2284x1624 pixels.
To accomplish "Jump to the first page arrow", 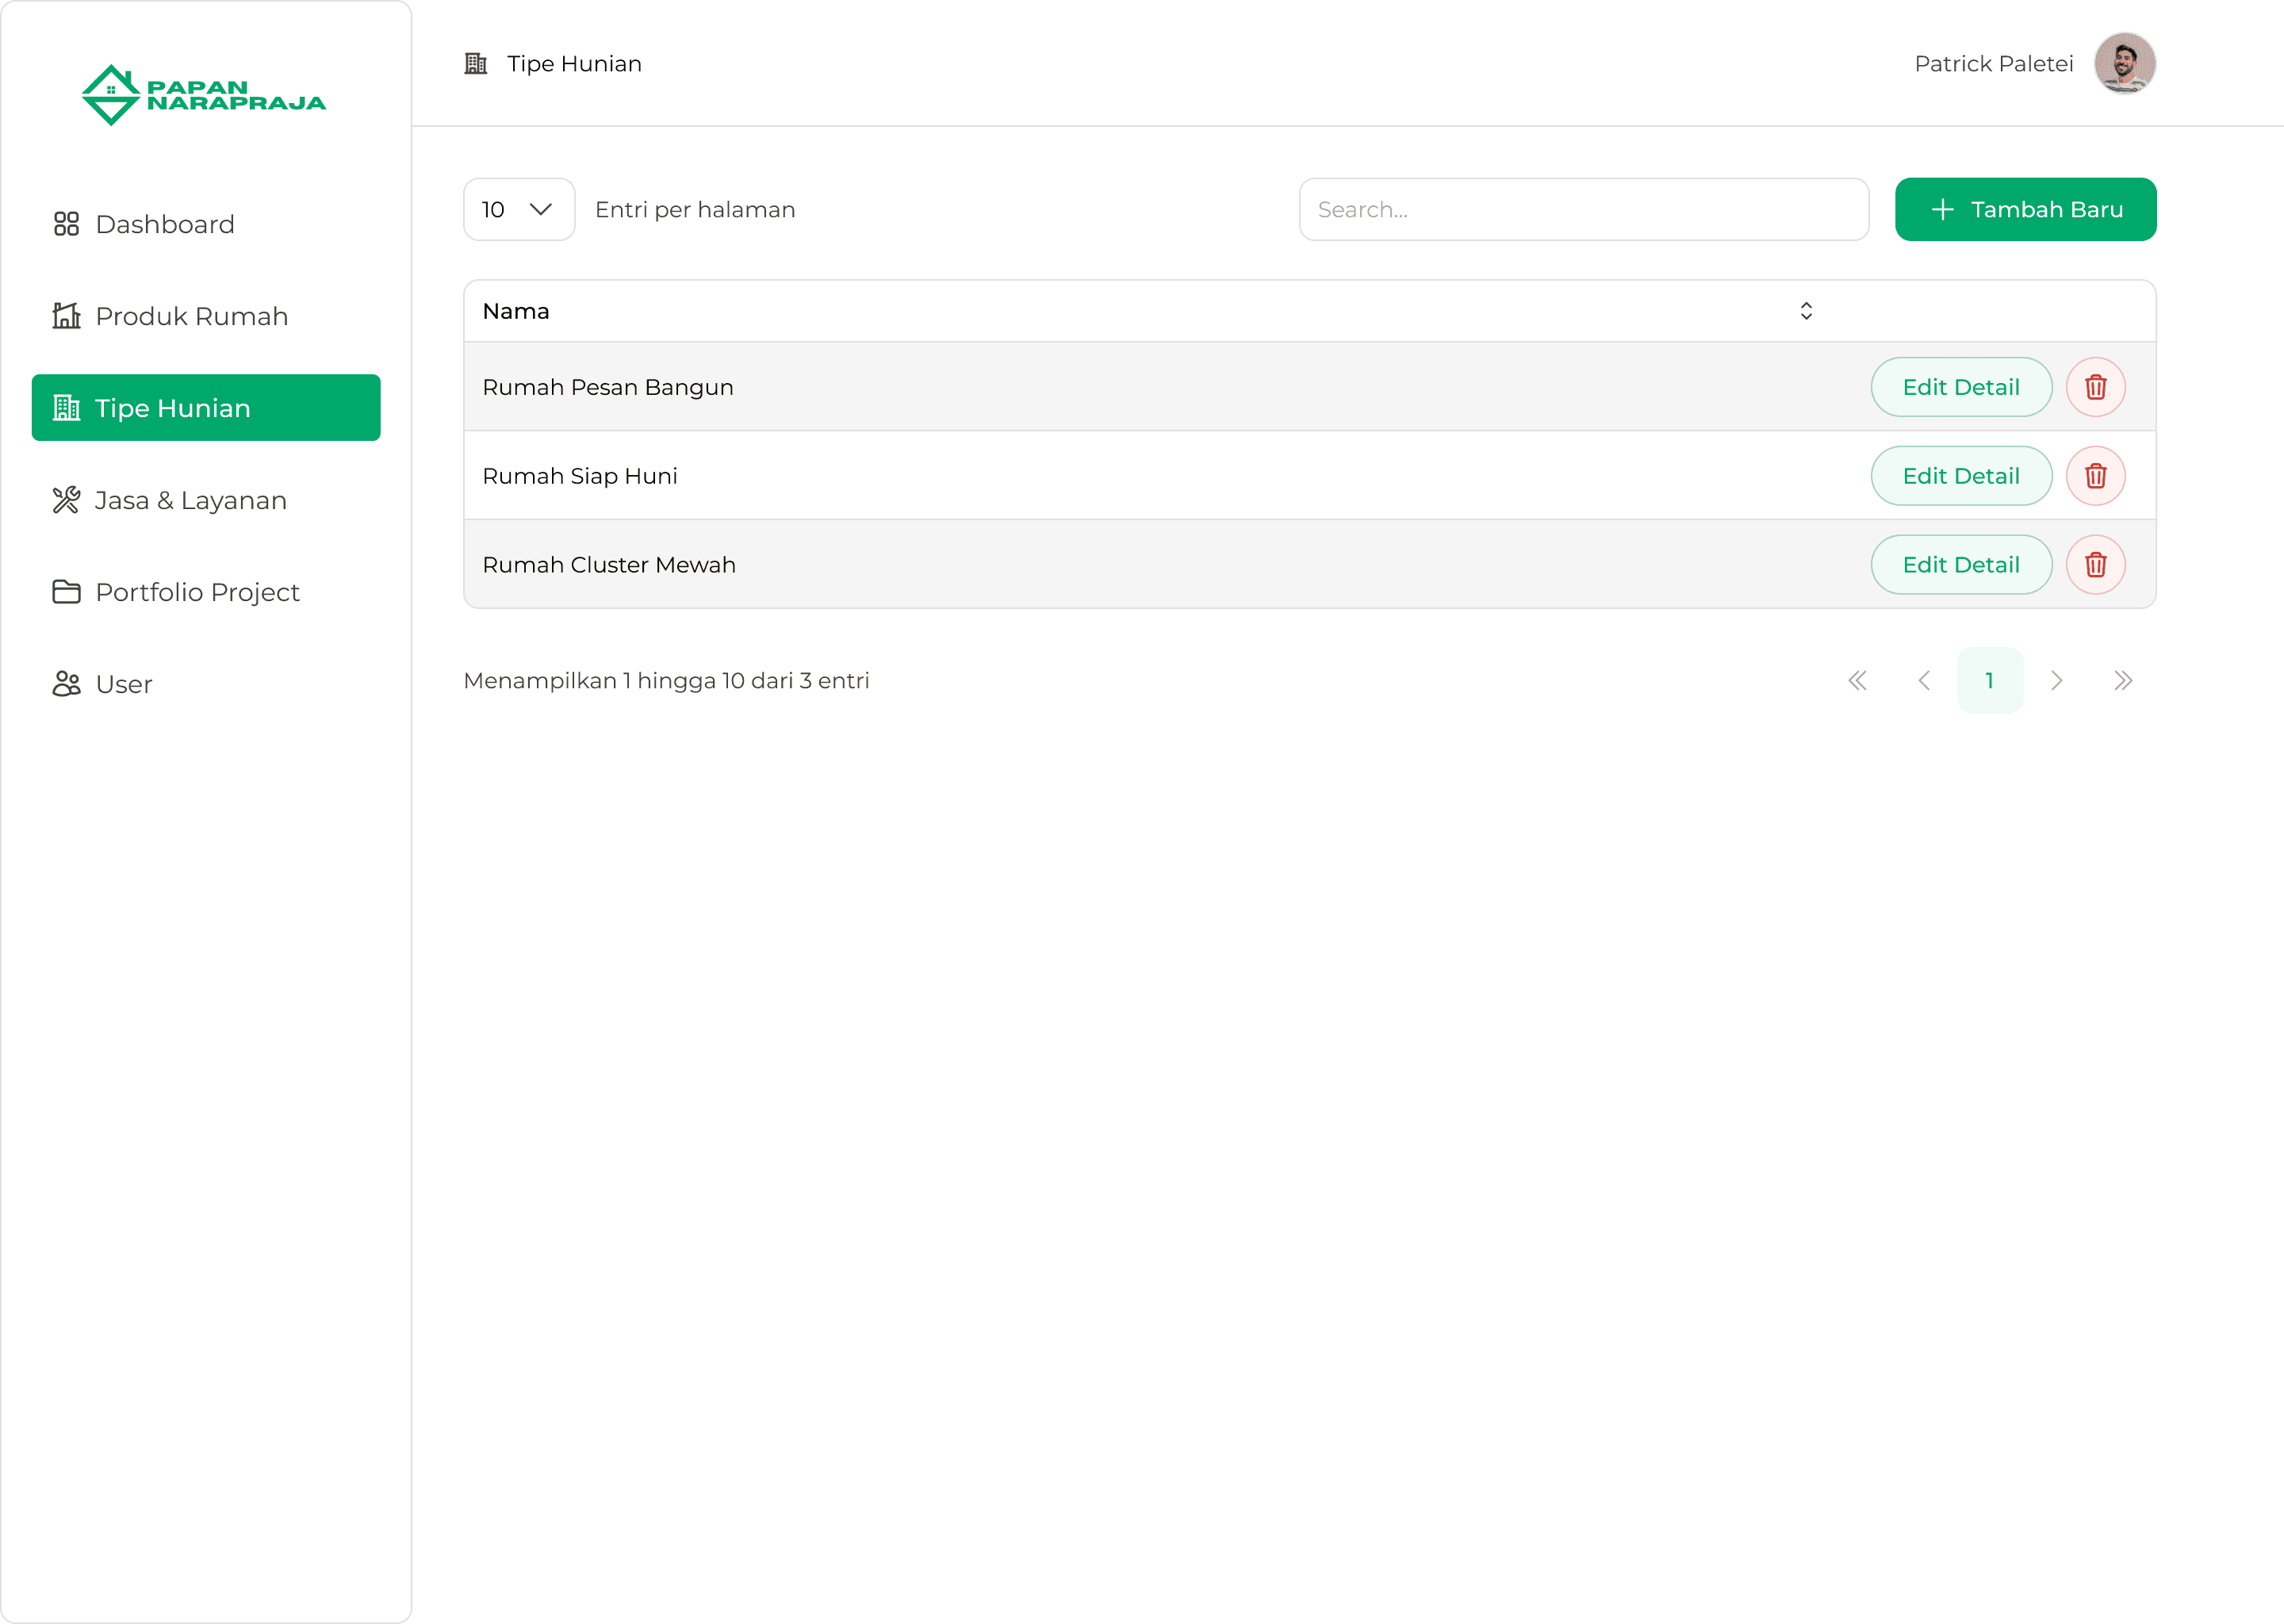I will [x=1857, y=681].
